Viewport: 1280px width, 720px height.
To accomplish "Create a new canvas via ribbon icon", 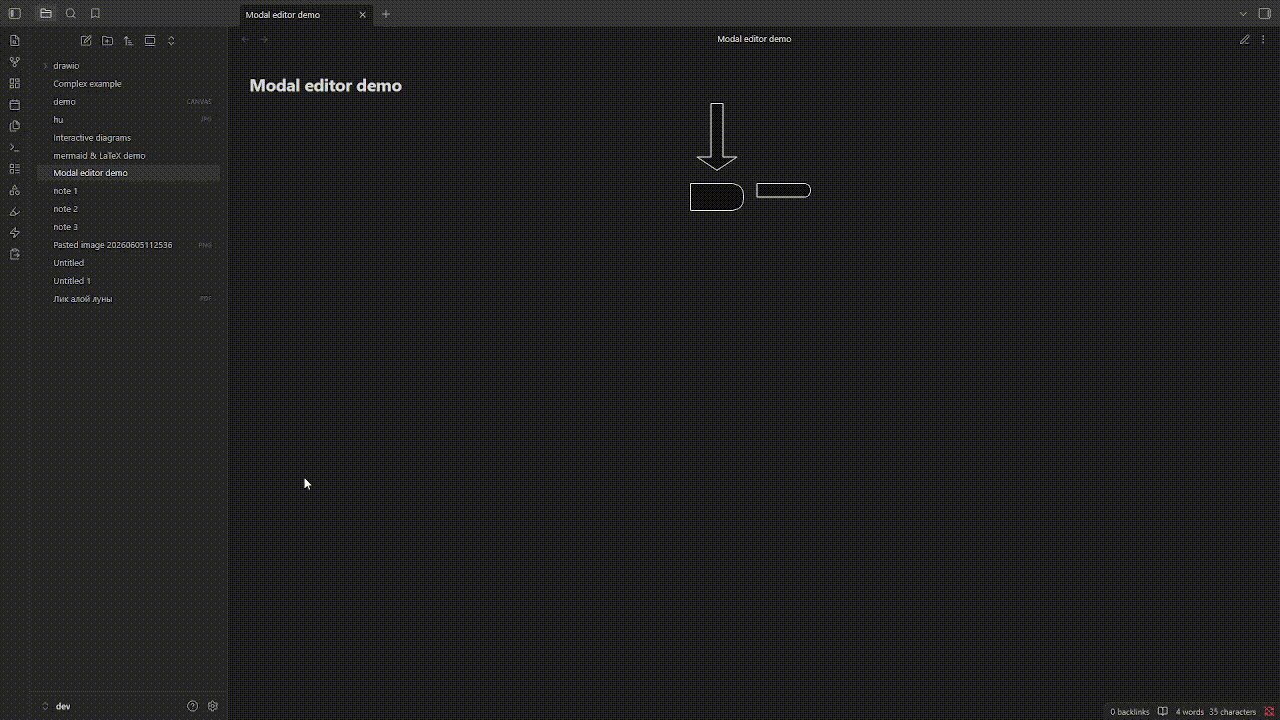I will coord(14,83).
